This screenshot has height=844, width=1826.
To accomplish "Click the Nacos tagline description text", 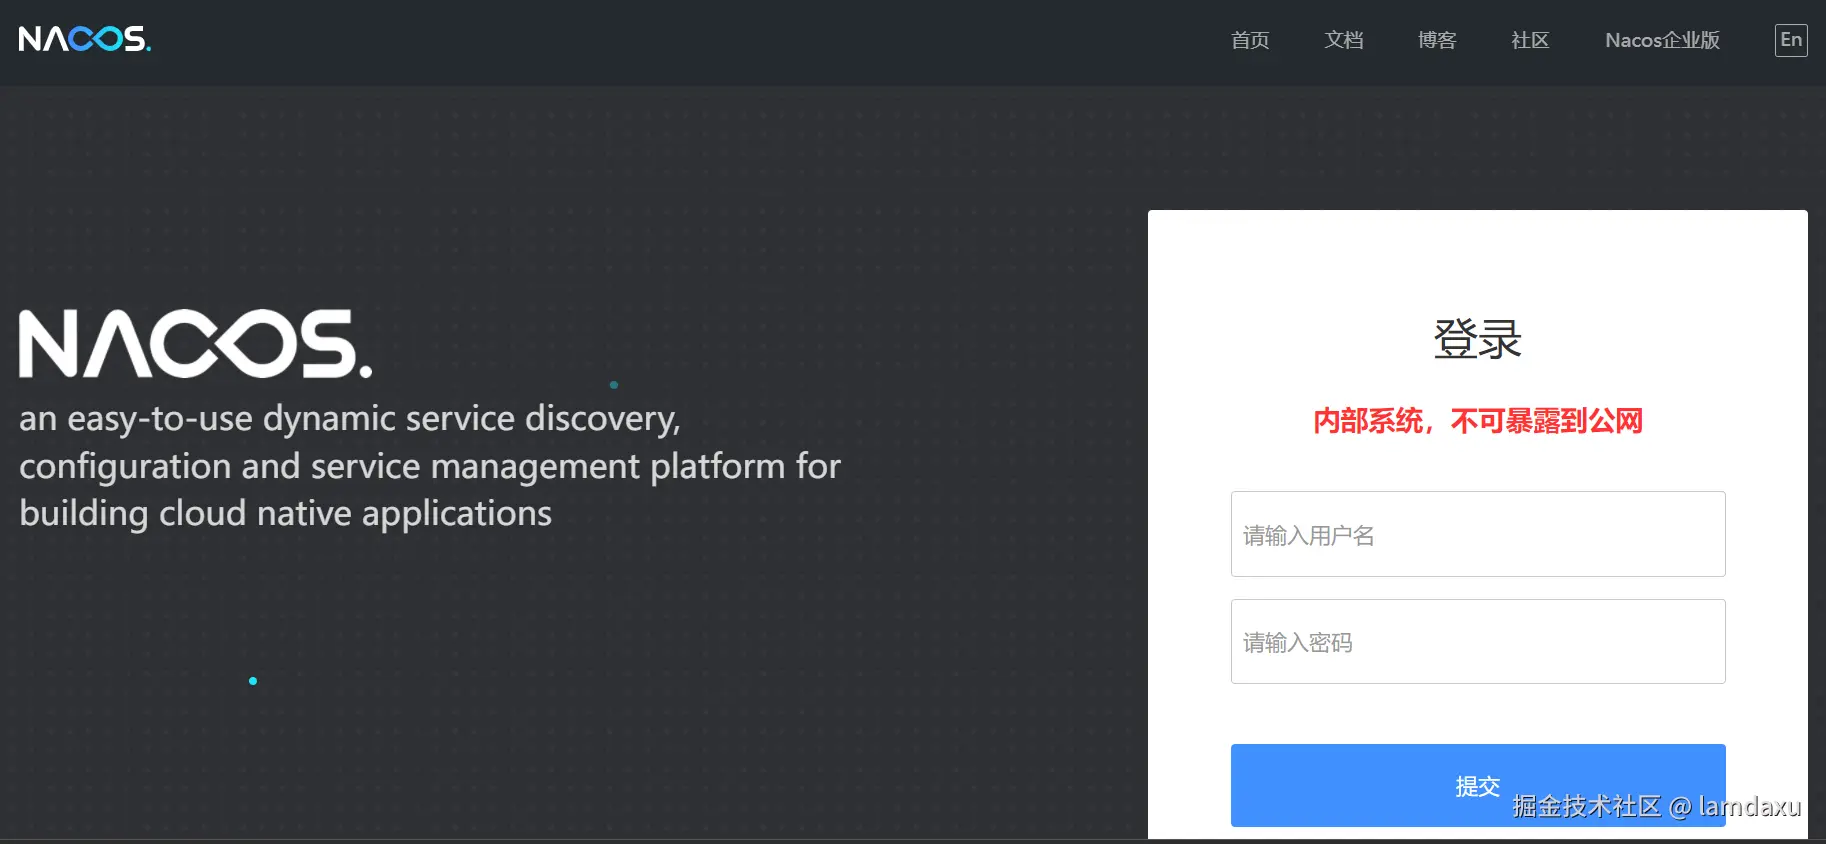I will click(x=430, y=466).
